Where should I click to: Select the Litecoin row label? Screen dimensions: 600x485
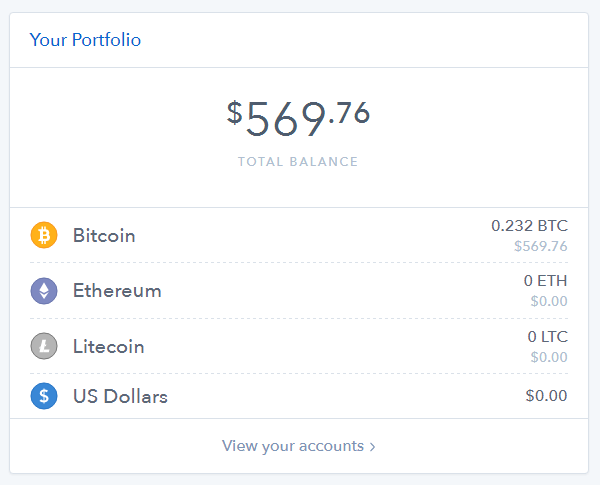tap(109, 346)
